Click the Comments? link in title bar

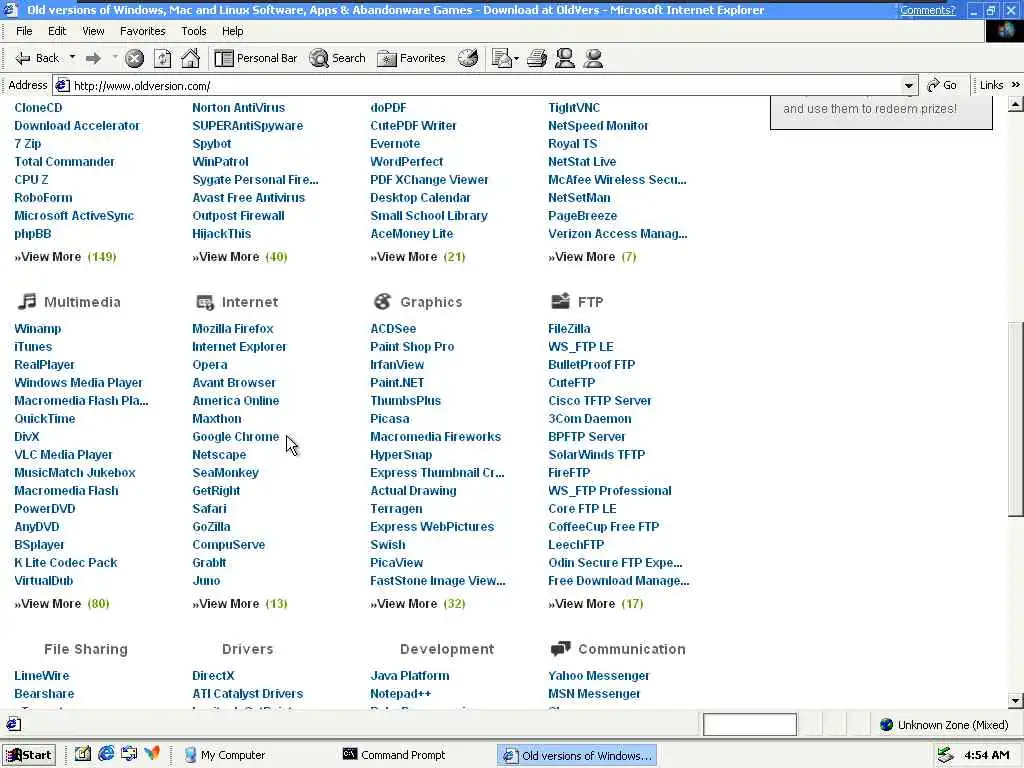click(x=927, y=10)
